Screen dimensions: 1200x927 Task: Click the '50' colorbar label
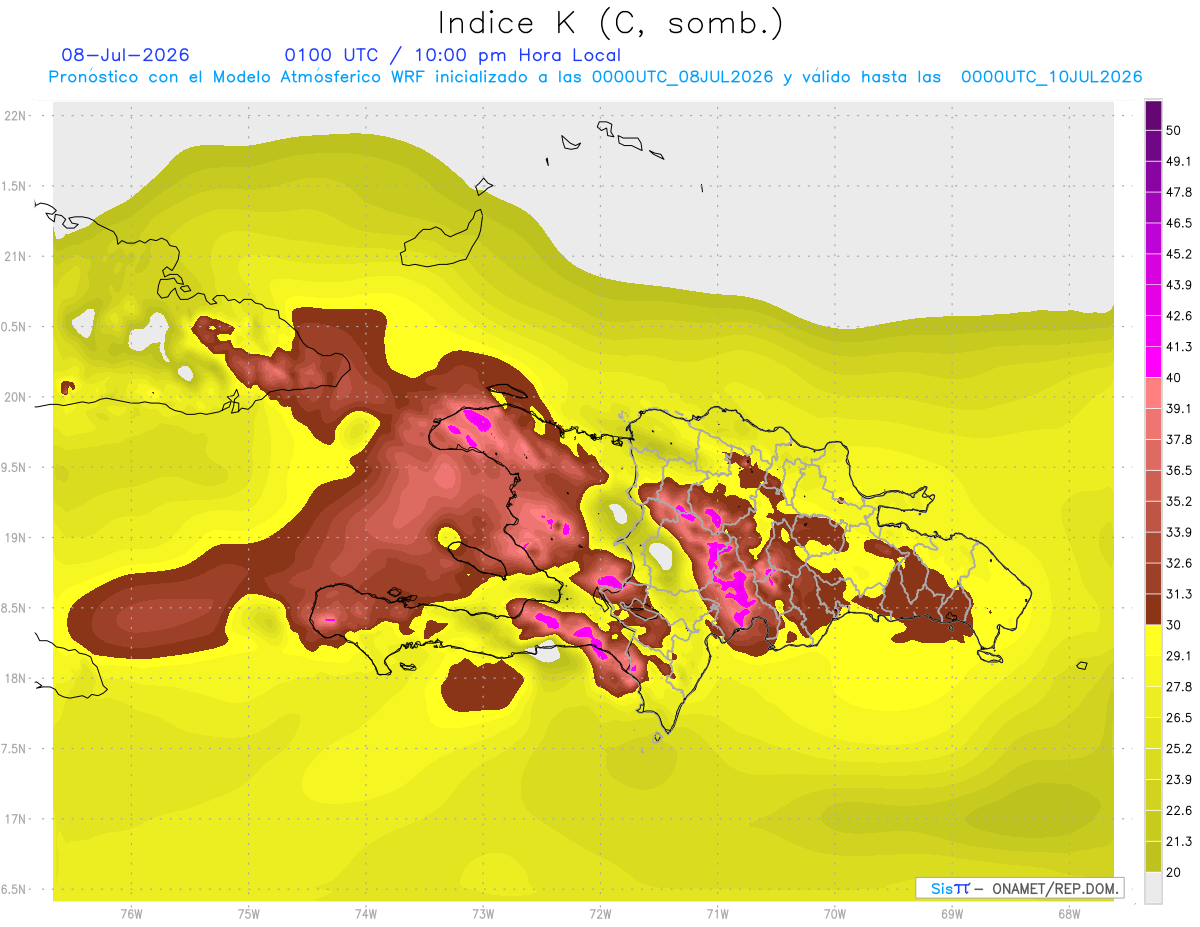point(1174,130)
